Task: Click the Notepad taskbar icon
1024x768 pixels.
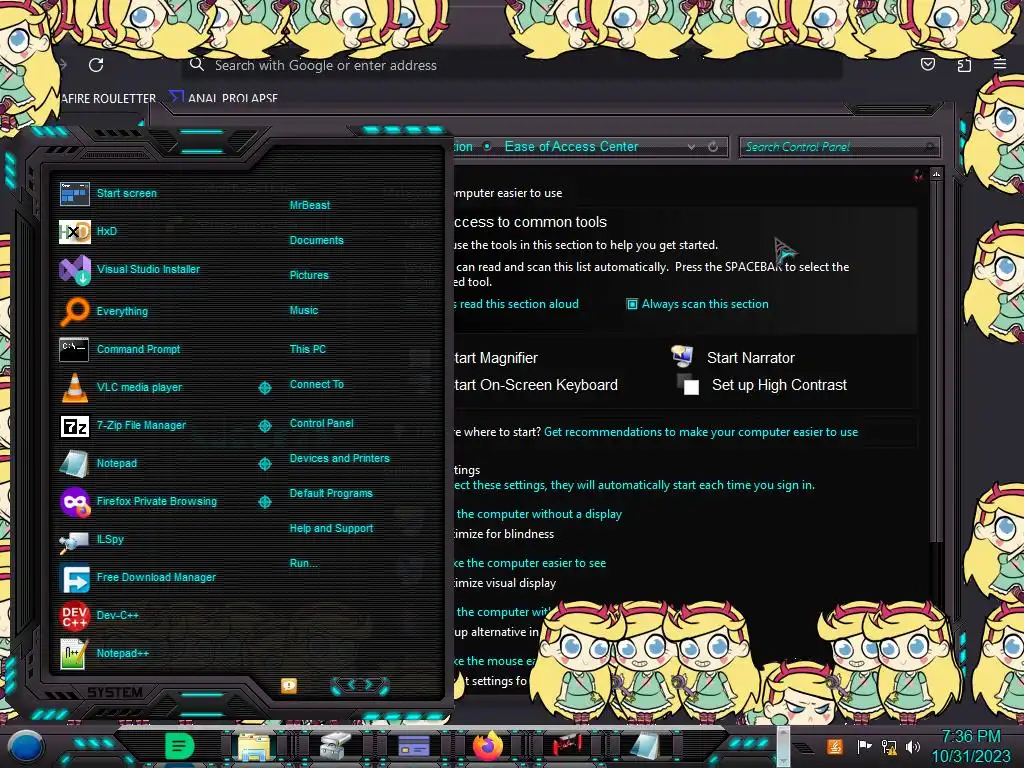Action: pyautogui.click(x=645, y=746)
